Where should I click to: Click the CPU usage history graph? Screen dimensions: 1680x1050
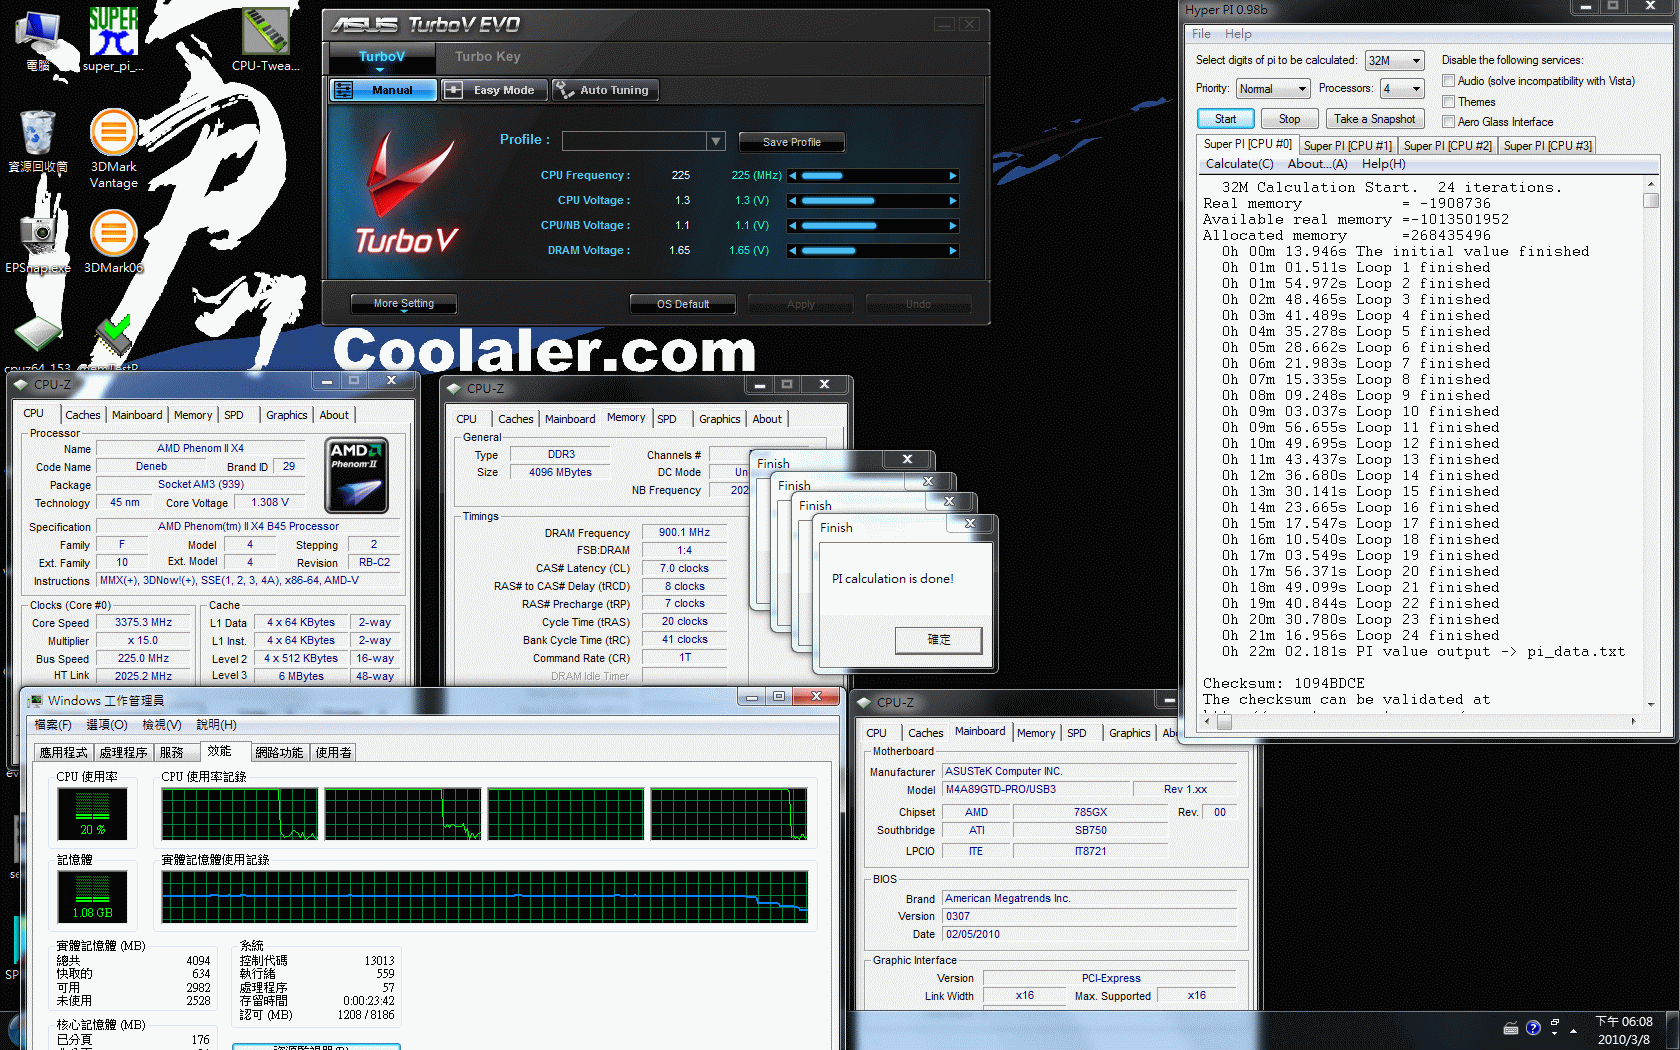[484, 814]
